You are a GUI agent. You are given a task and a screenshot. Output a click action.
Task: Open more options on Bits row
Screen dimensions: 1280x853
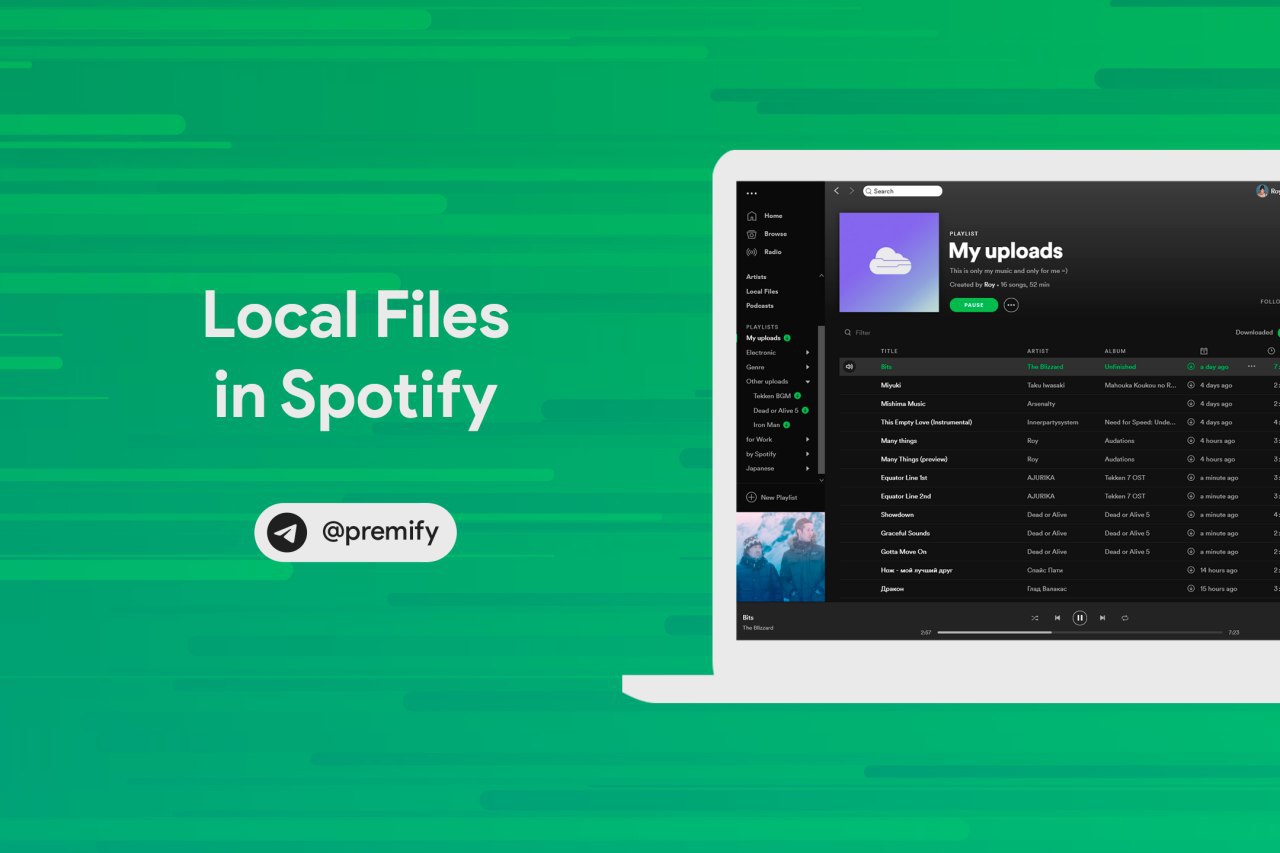coord(1251,367)
